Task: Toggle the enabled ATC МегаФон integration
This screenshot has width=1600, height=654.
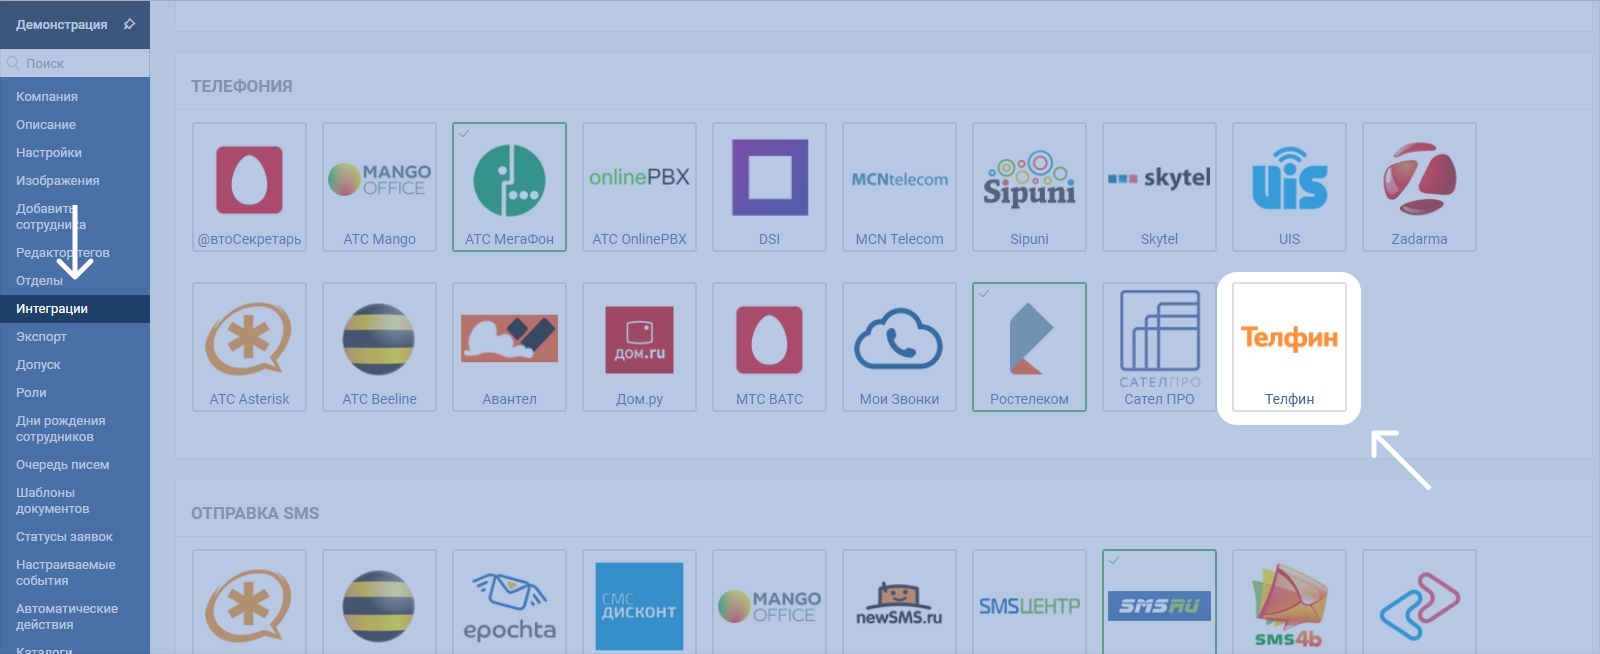Action: tap(509, 187)
